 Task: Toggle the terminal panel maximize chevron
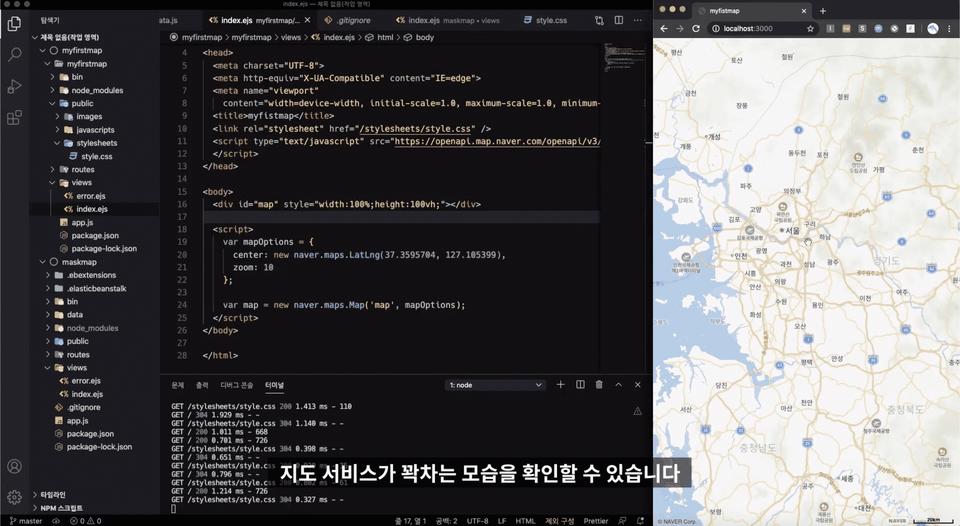click(618, 385)
